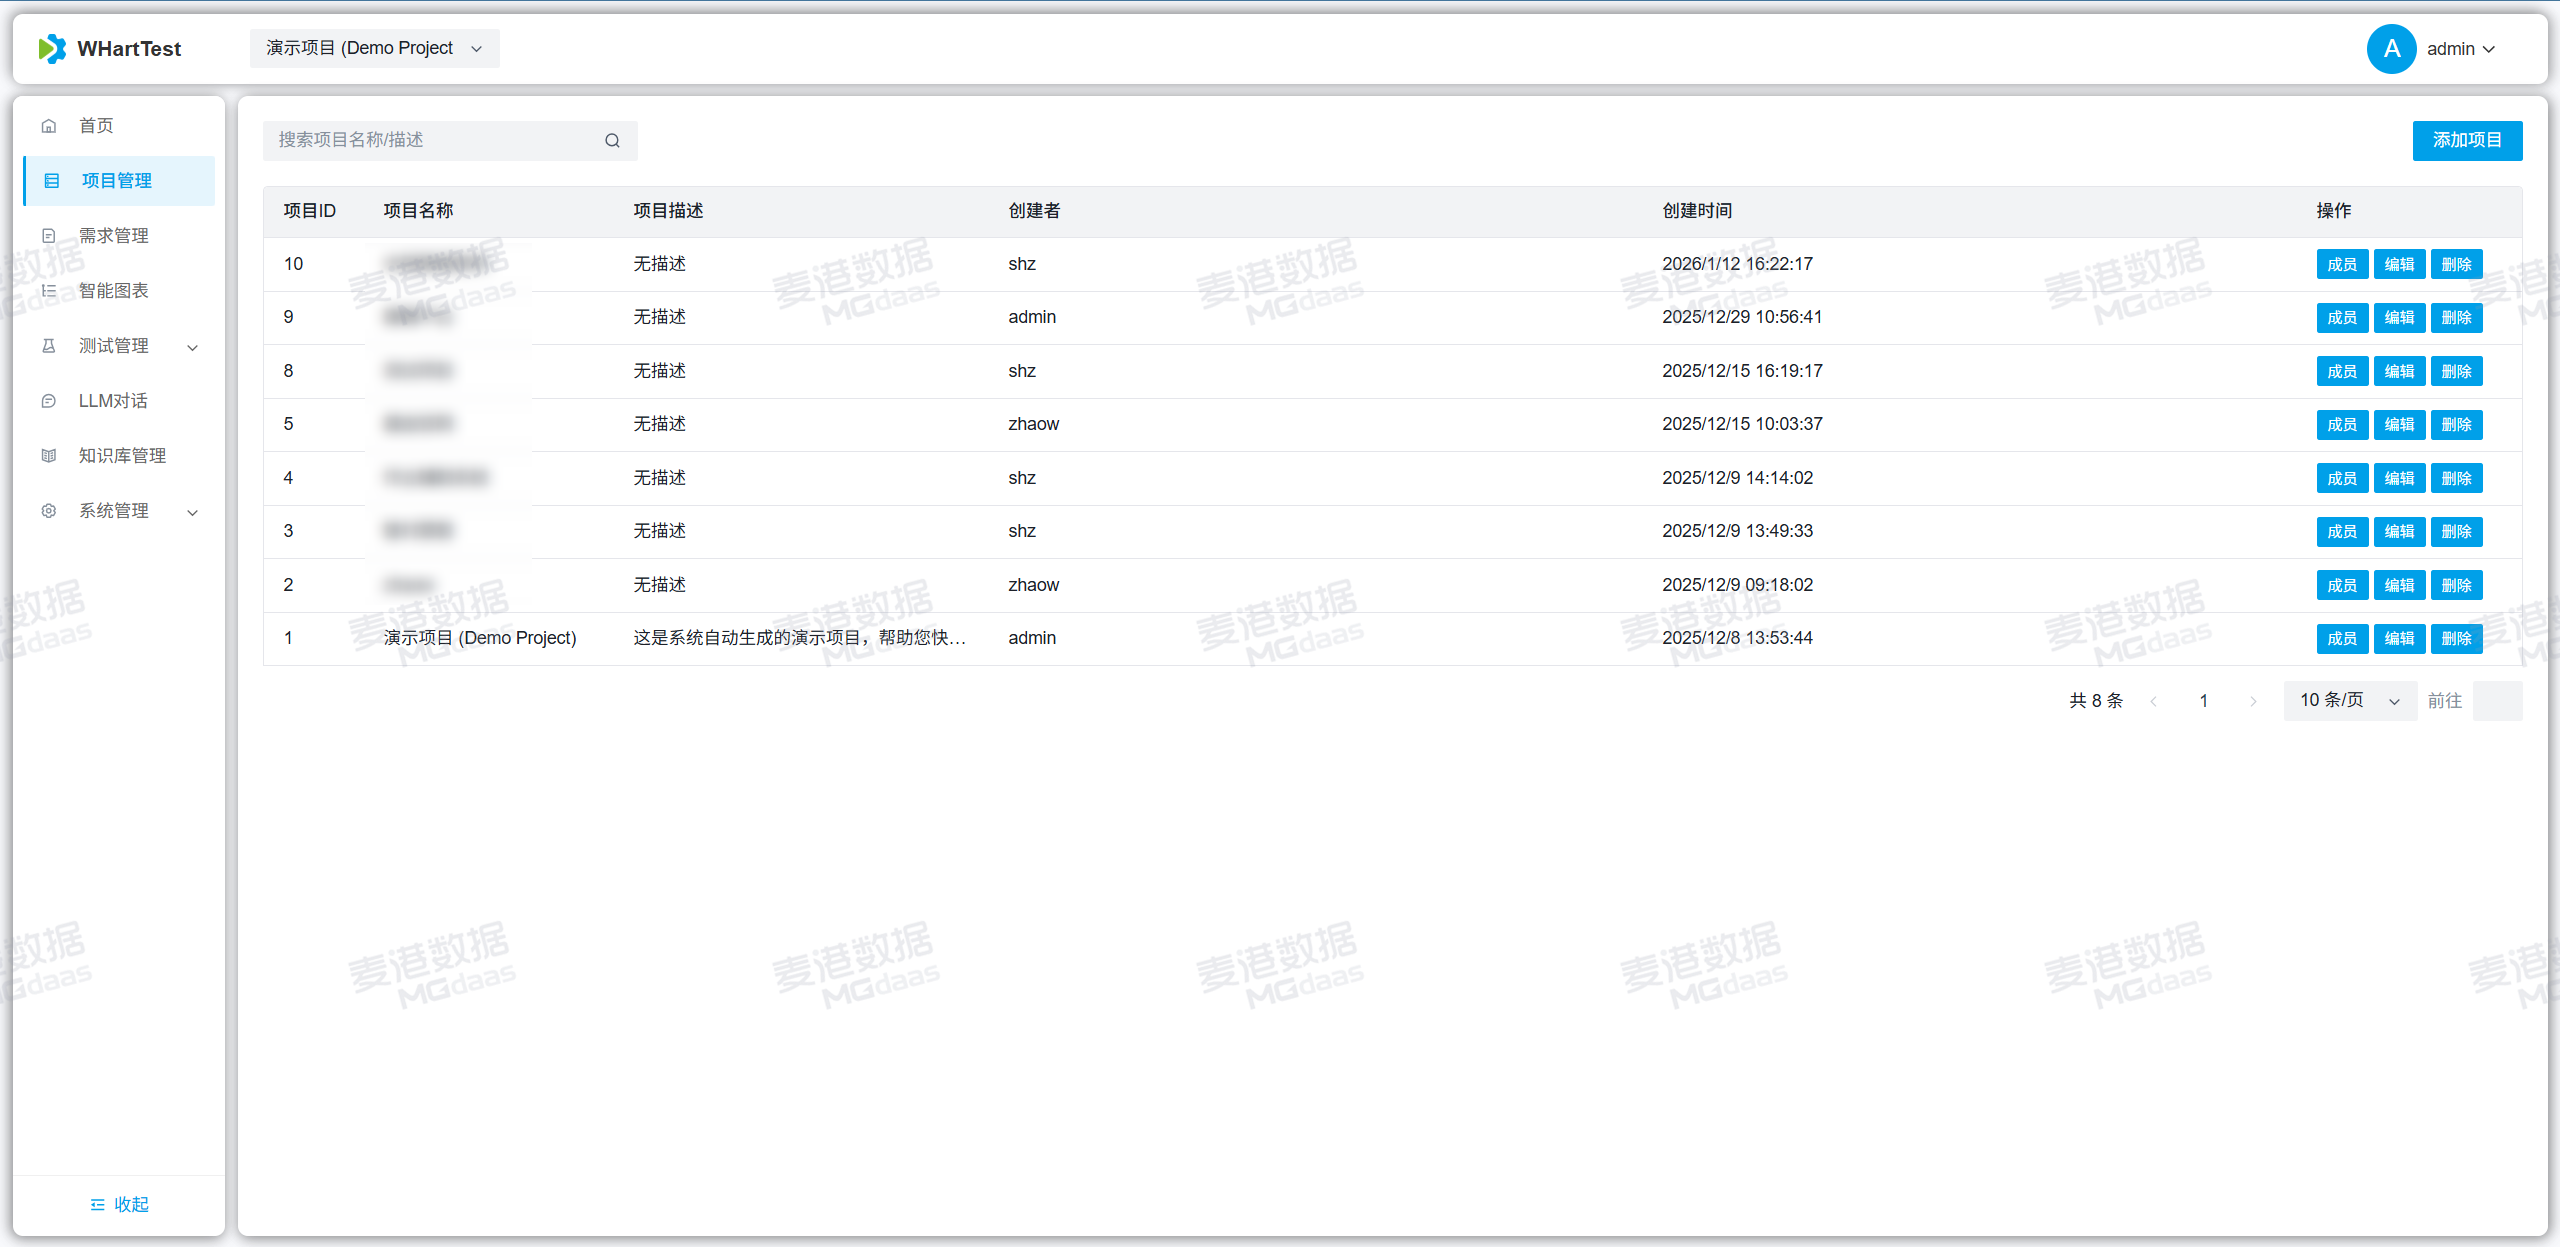Click the search magnifier icon
Screen dimensions: 2560x1247
[x=612, y=141]
